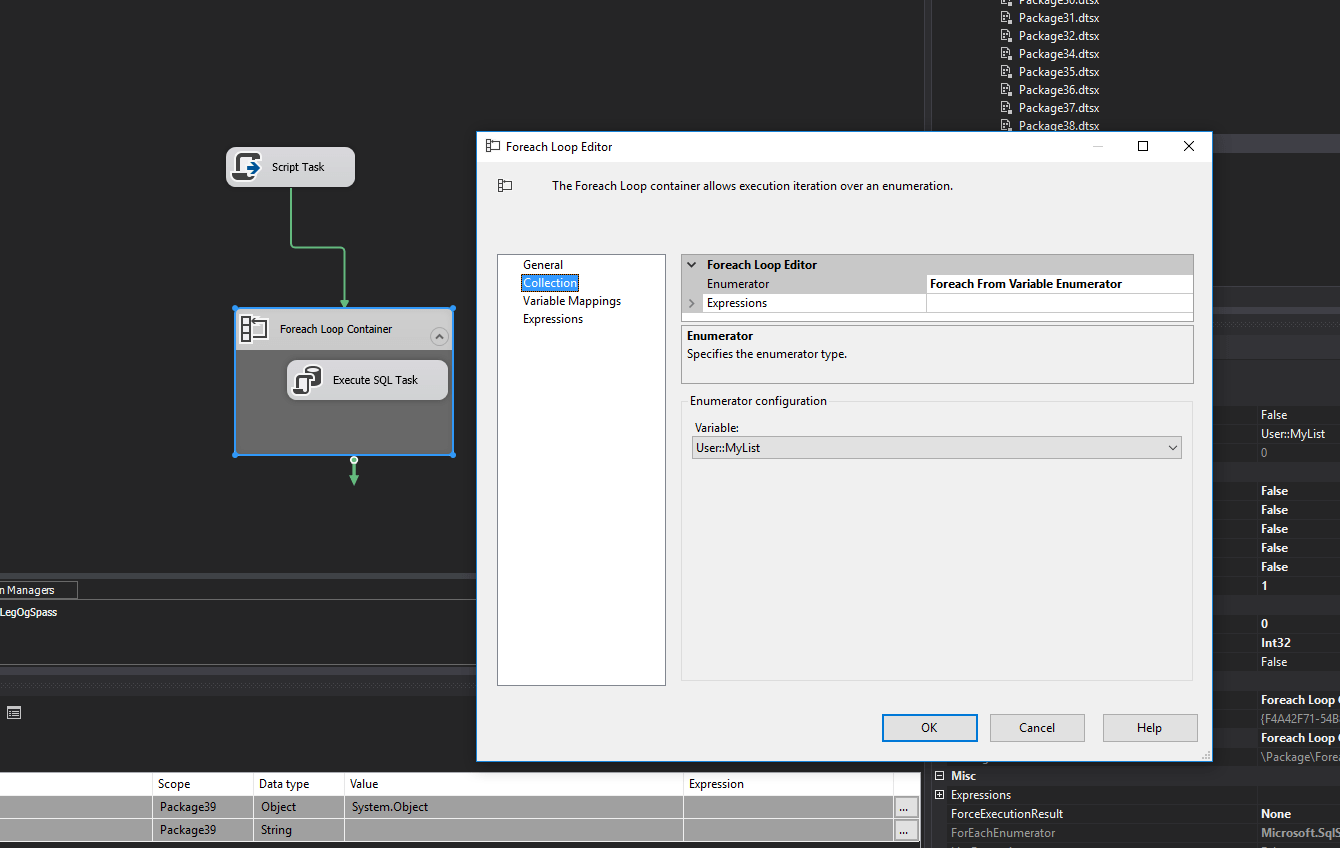Go to the Variable Mappings page
1340x848 pixels.
pos(572,301)
